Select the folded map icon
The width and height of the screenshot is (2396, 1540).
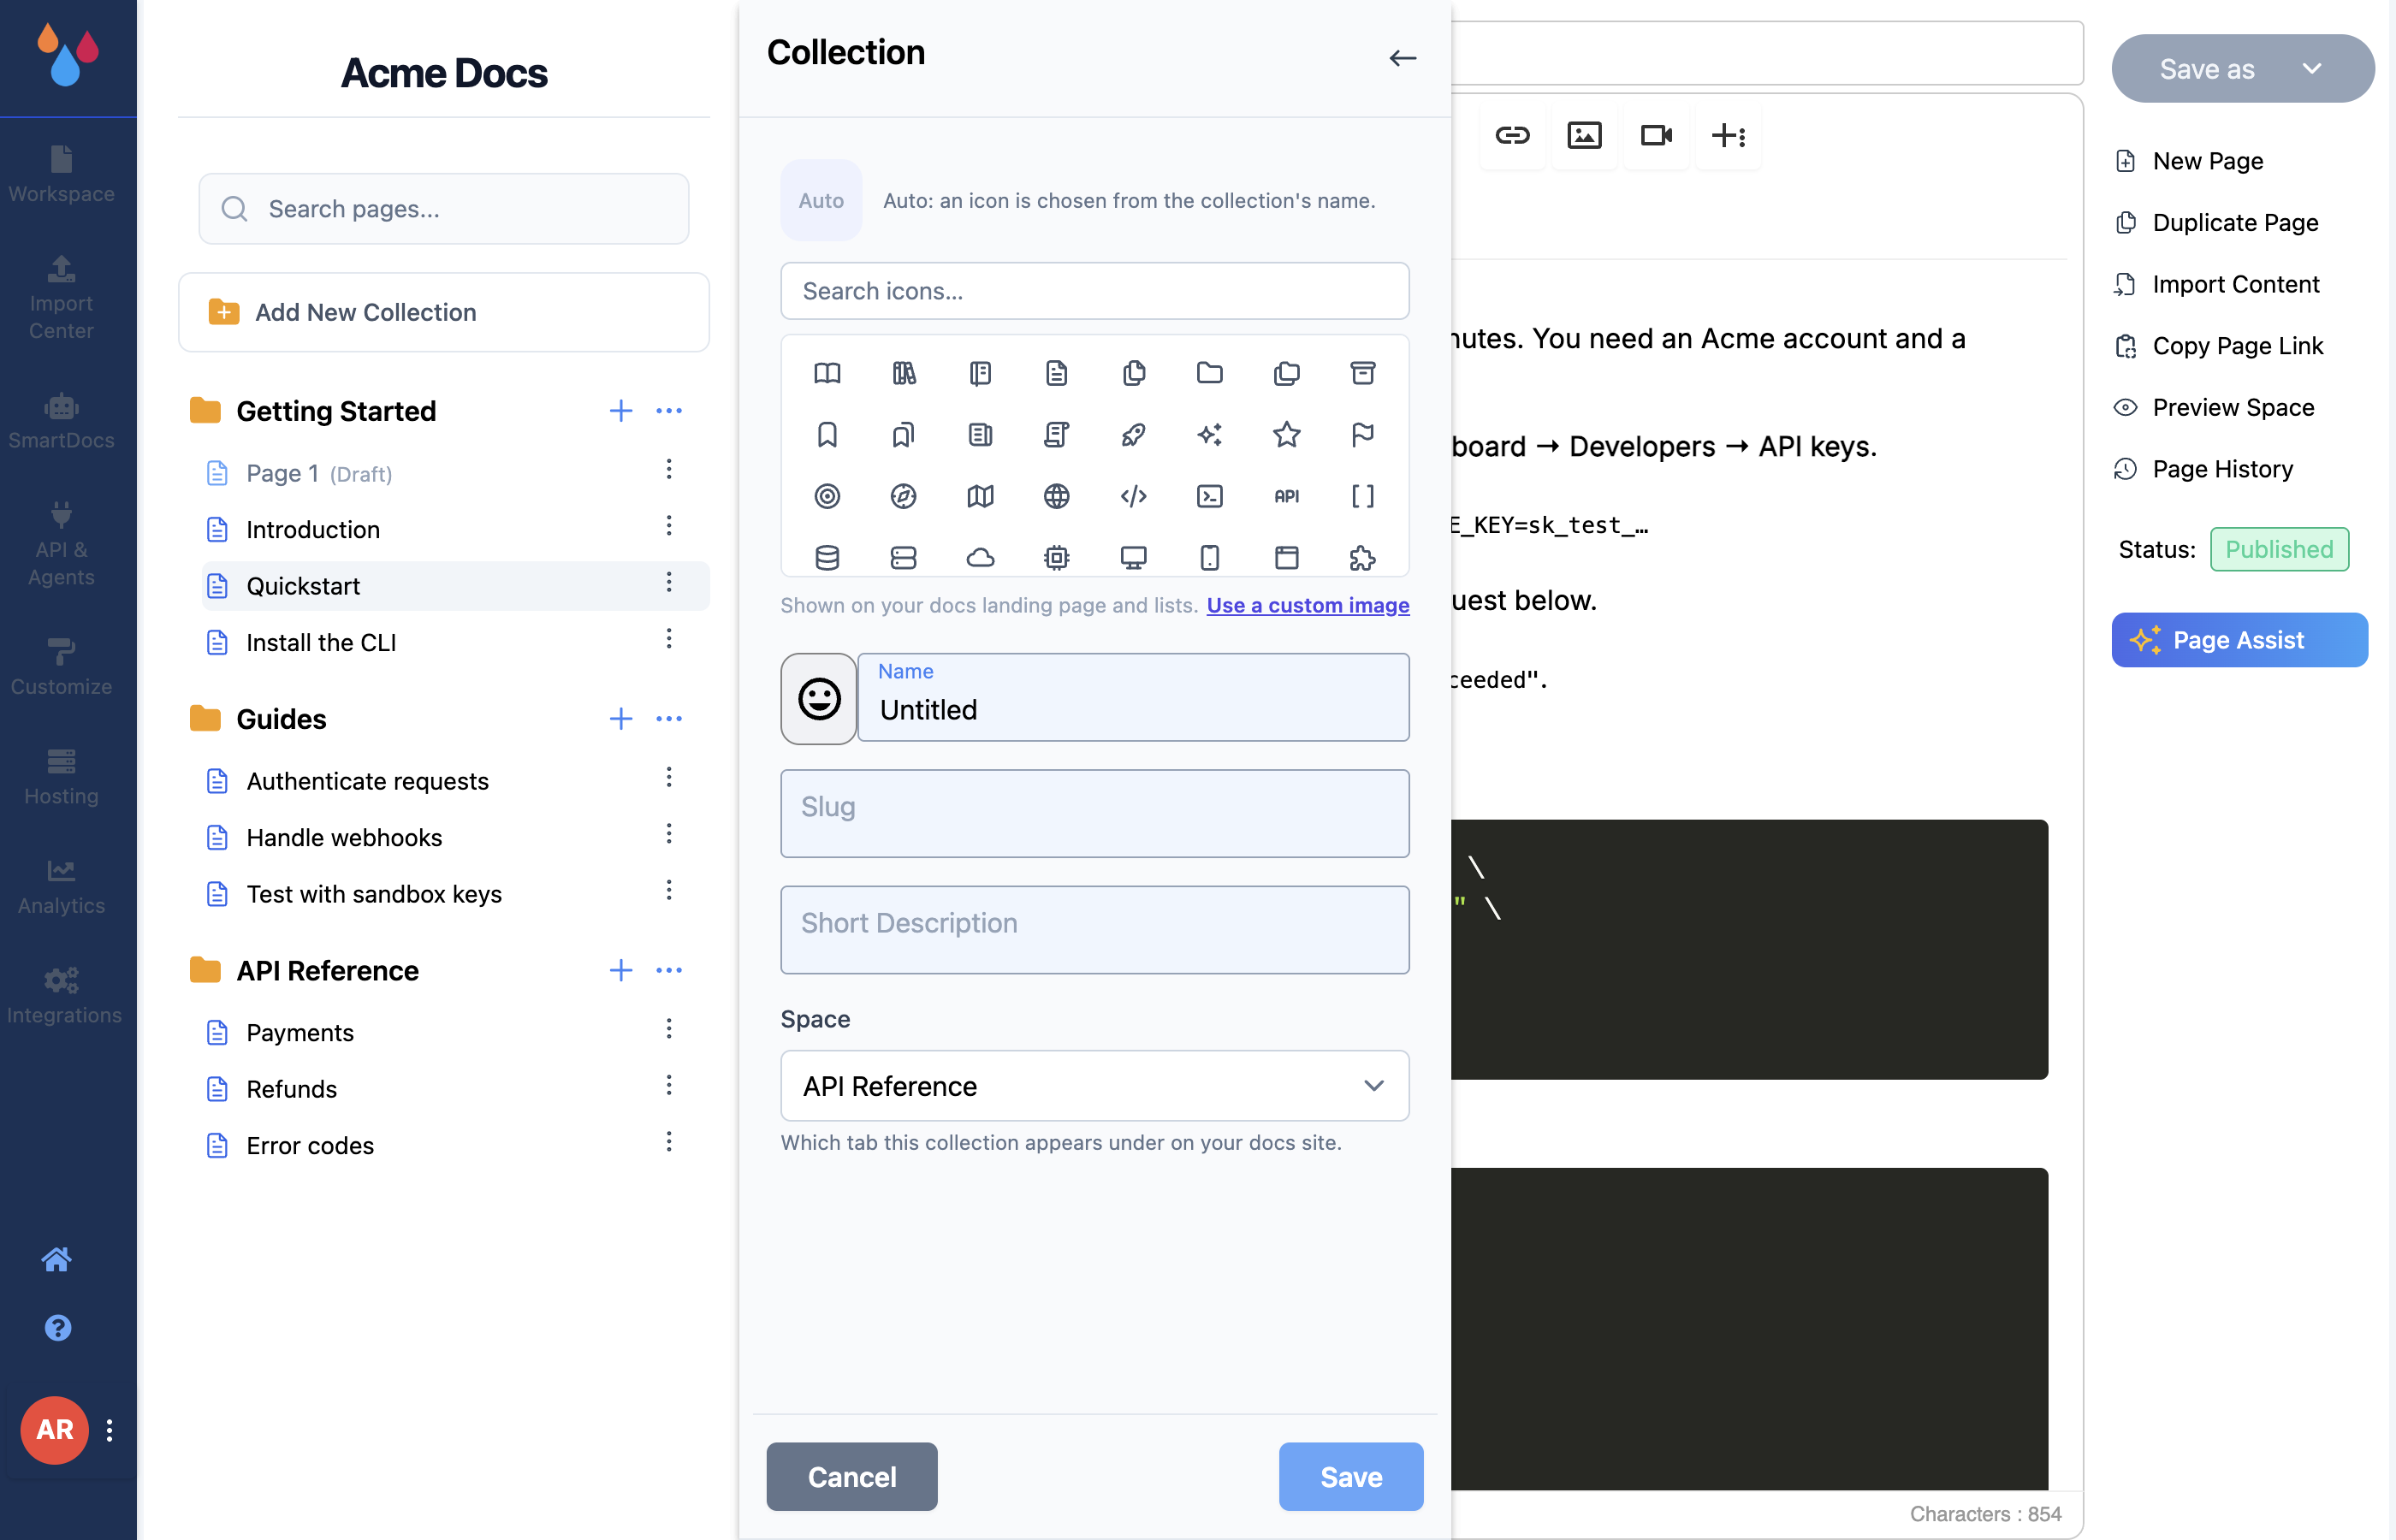[980, 496]
